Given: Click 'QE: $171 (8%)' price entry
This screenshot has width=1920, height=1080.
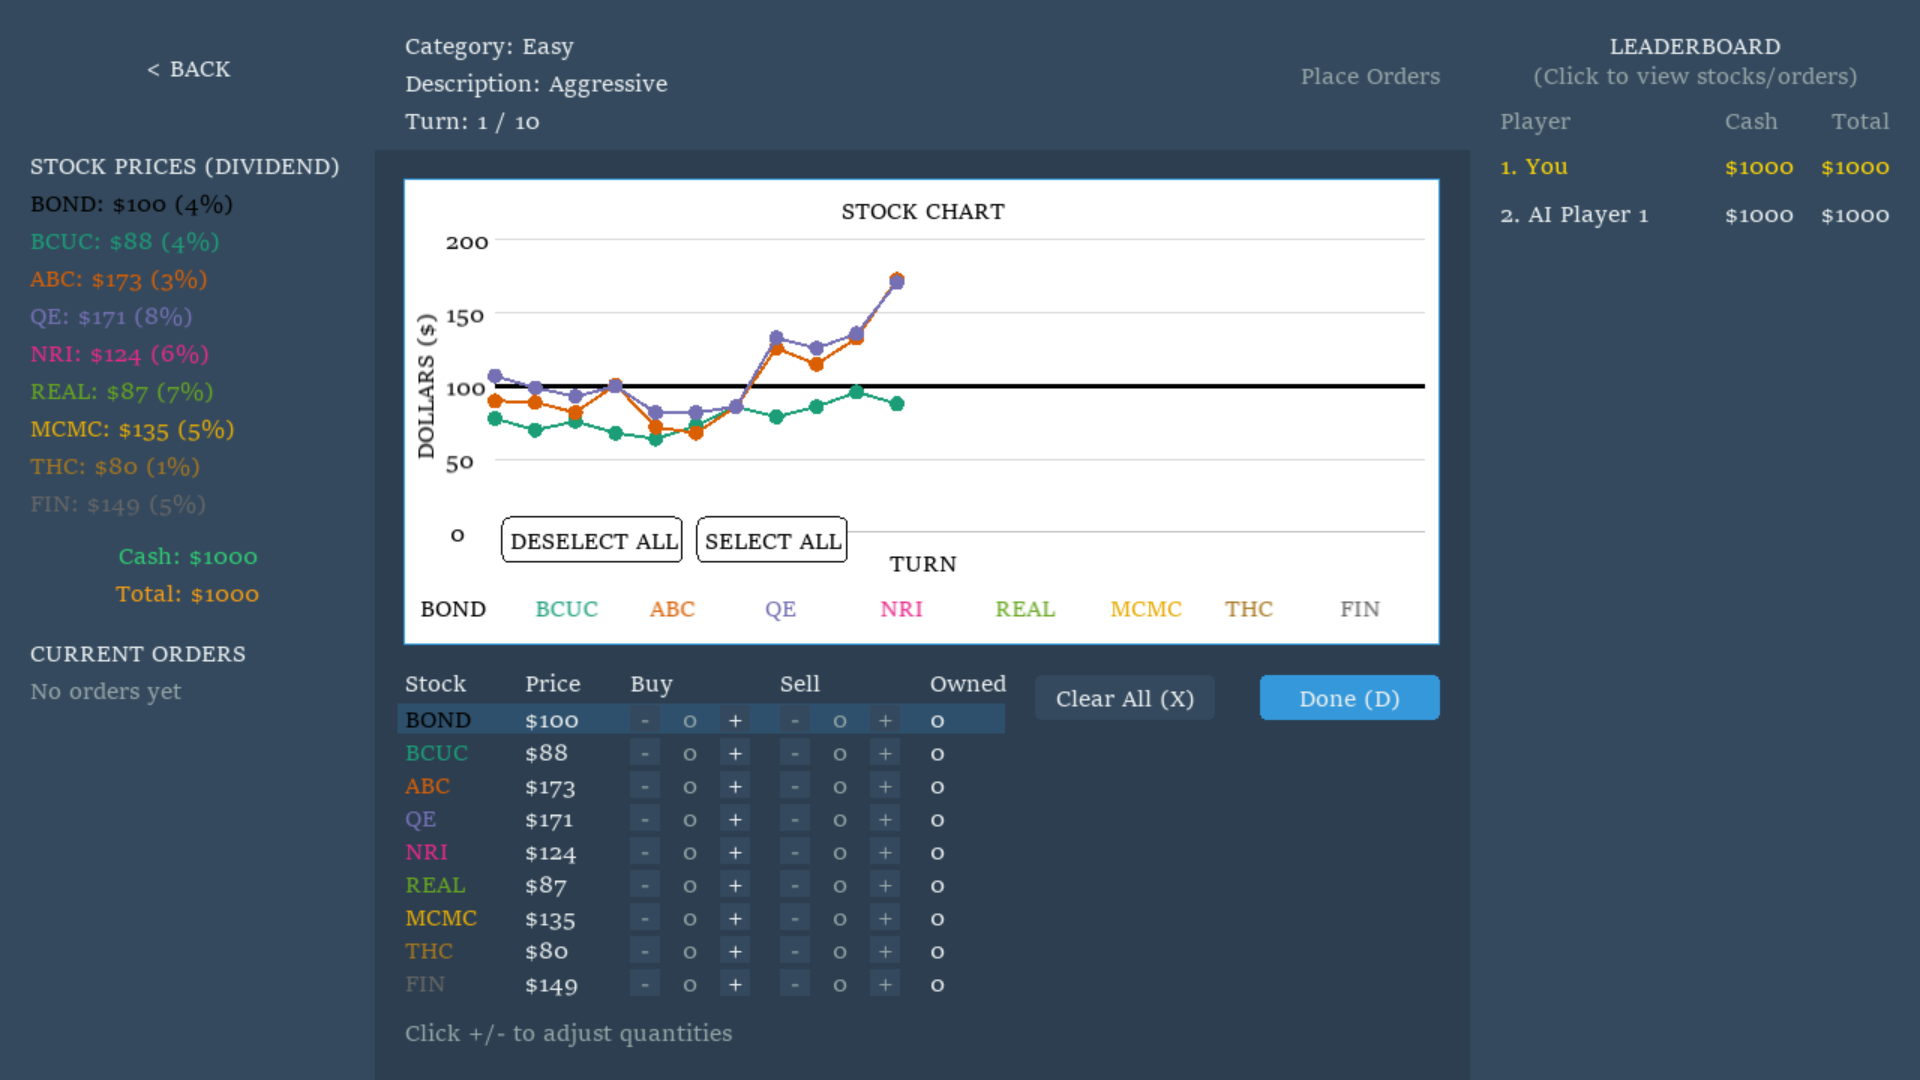Looking at the screenshot, I should pos(111,317).
